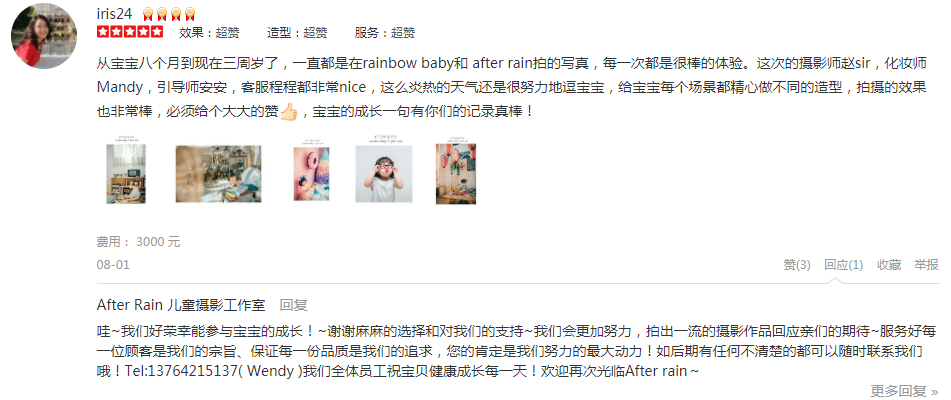Open first review photo of room scene
The width and height of the screenshot is (951, 400).
tap(126, 168)
